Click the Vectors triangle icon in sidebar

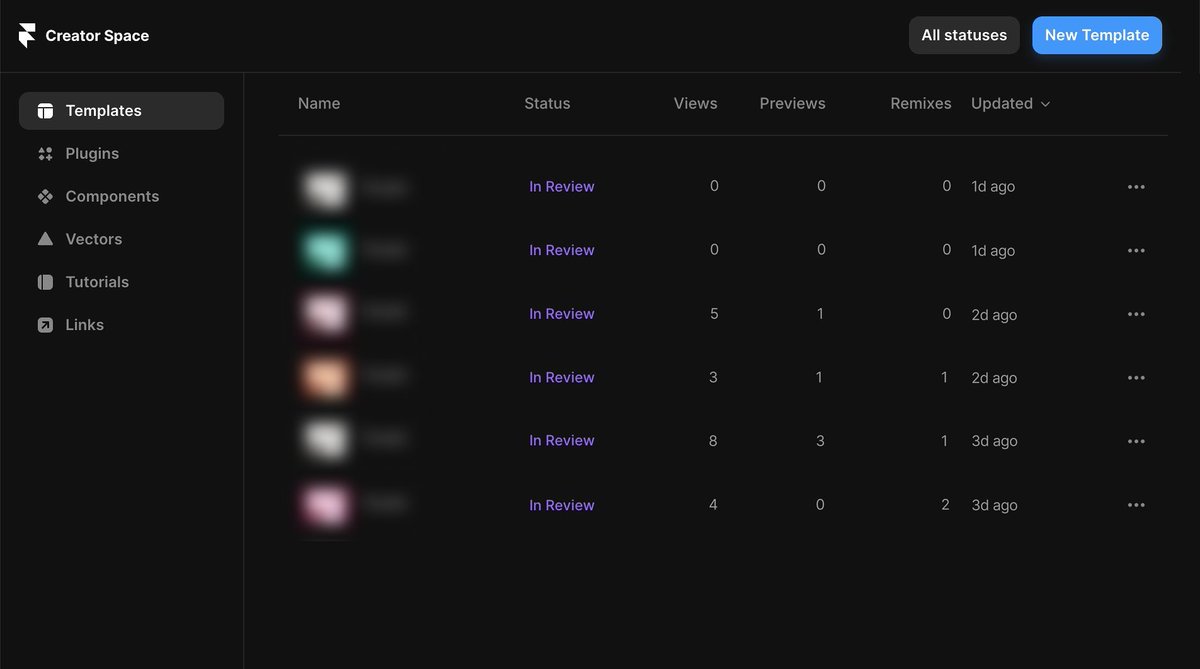(x=45, y=239)
